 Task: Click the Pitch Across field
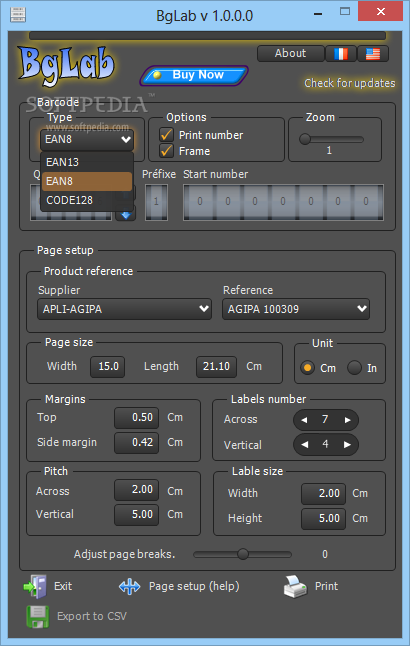click(x=136, y=490)
